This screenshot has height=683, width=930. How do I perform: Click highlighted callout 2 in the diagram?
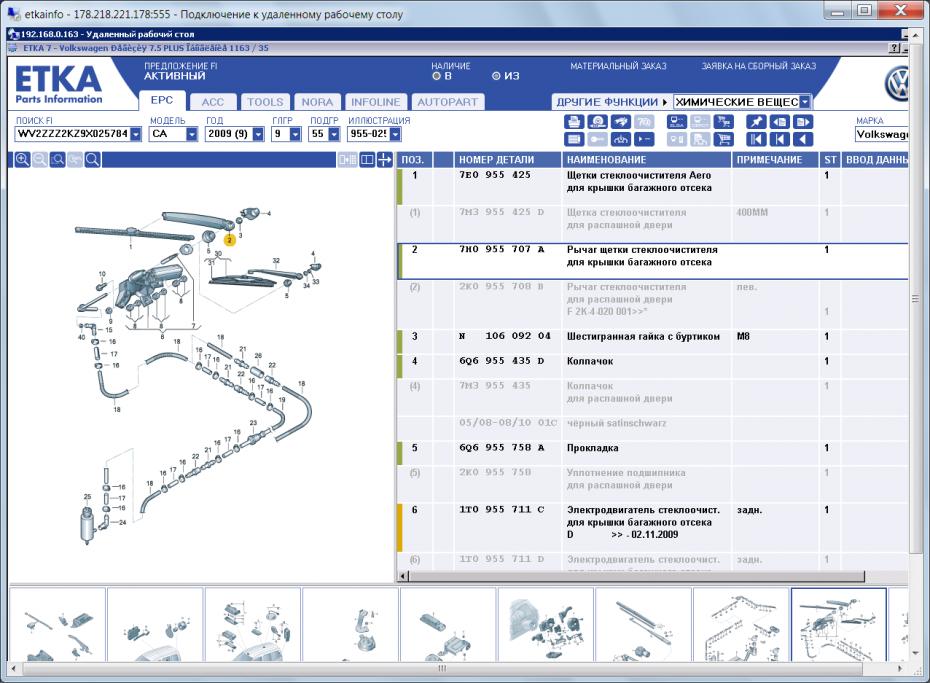(230, 240)
